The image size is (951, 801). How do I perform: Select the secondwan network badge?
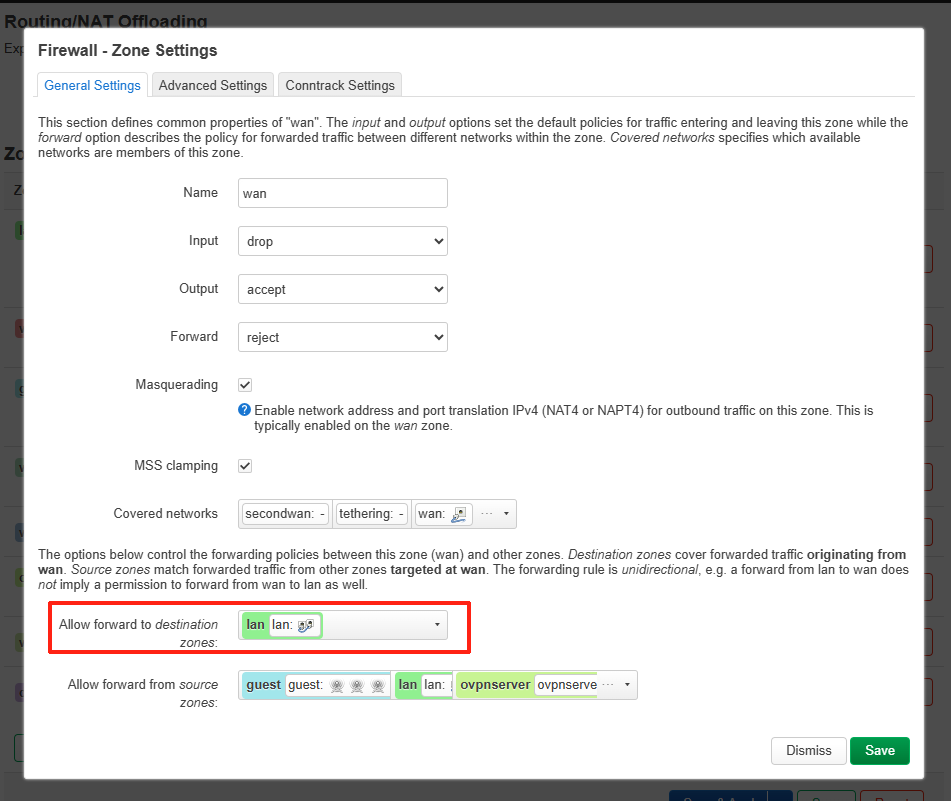pos(285,514)
